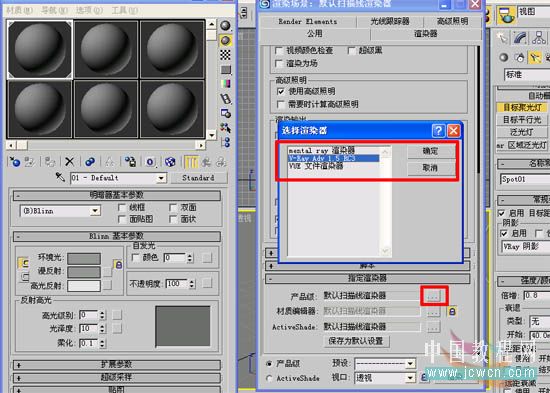The width and height of the screenshot is (550, 393).
Task: Click the 产品级 renderer browse button
Action: tap(433, 296)
